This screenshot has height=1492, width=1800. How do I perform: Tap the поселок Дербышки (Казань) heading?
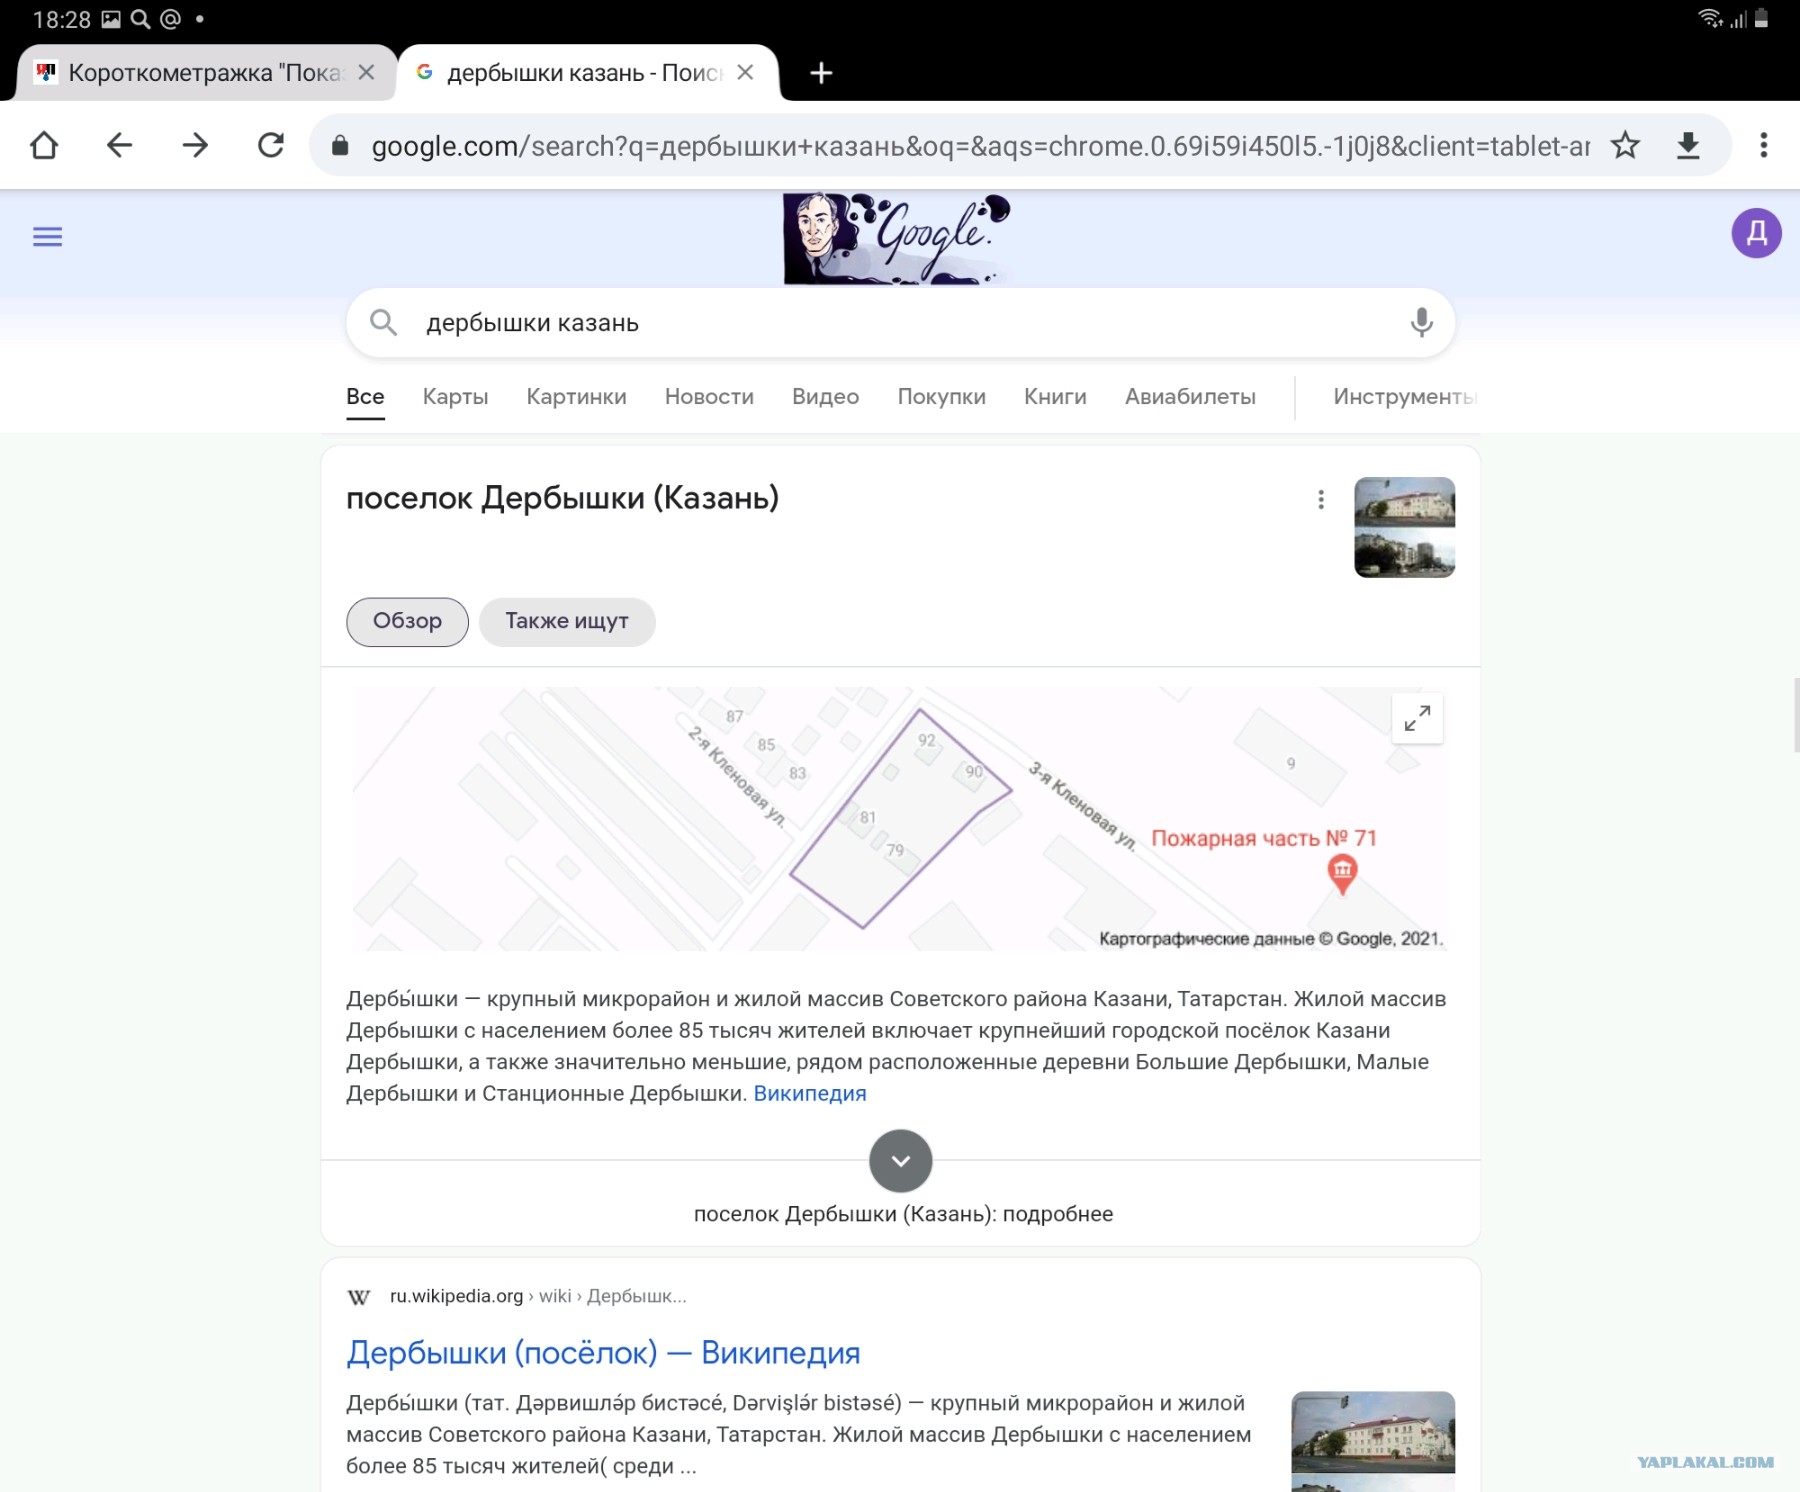[x=562, y=498]
